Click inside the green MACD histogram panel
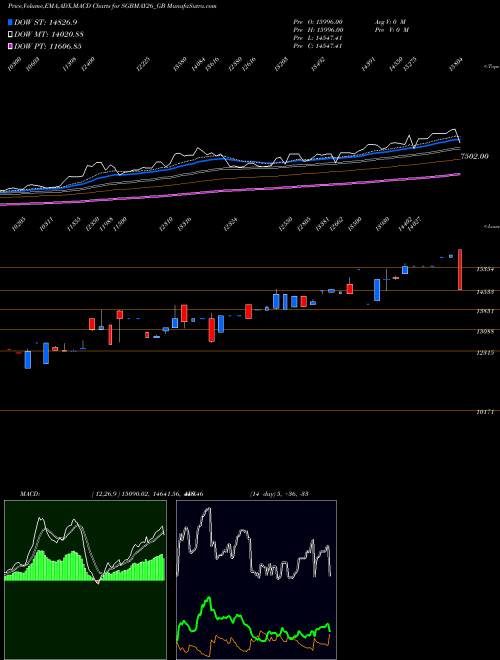The height and width of the screenshot is (660, 500). point(85,580)
